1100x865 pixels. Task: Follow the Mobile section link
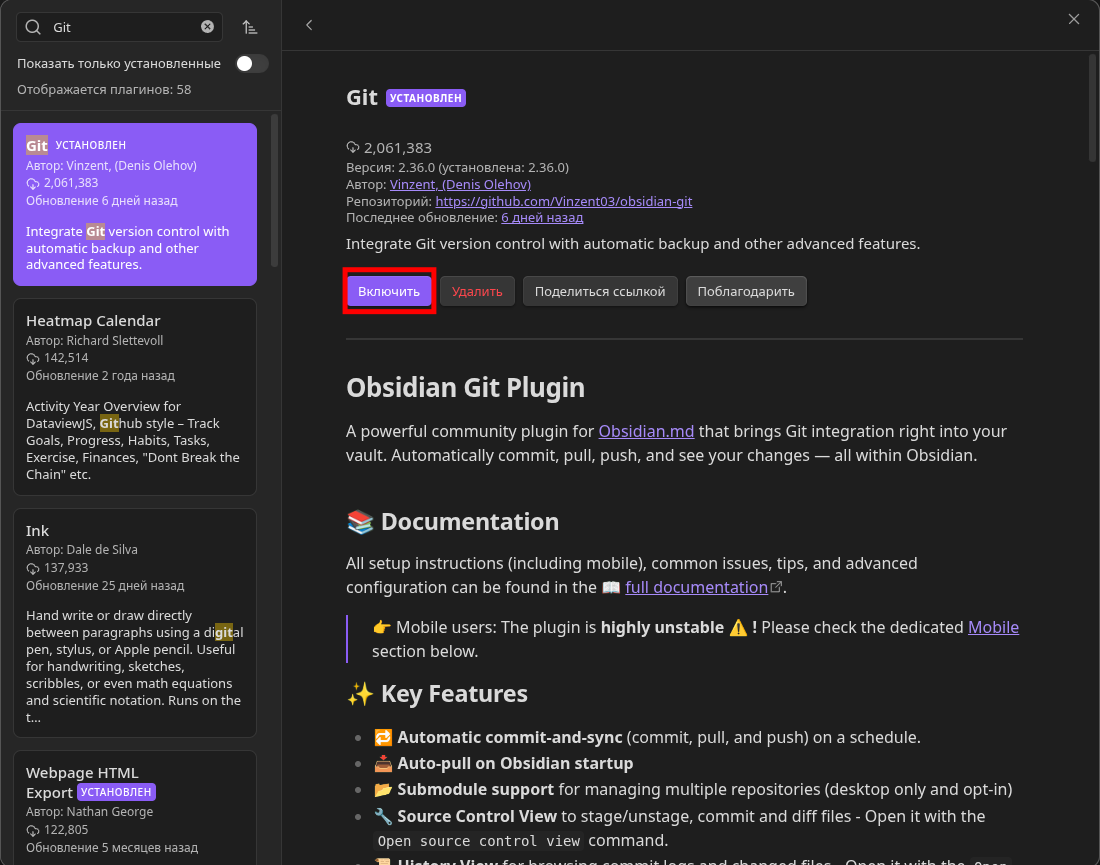point(993,627)
